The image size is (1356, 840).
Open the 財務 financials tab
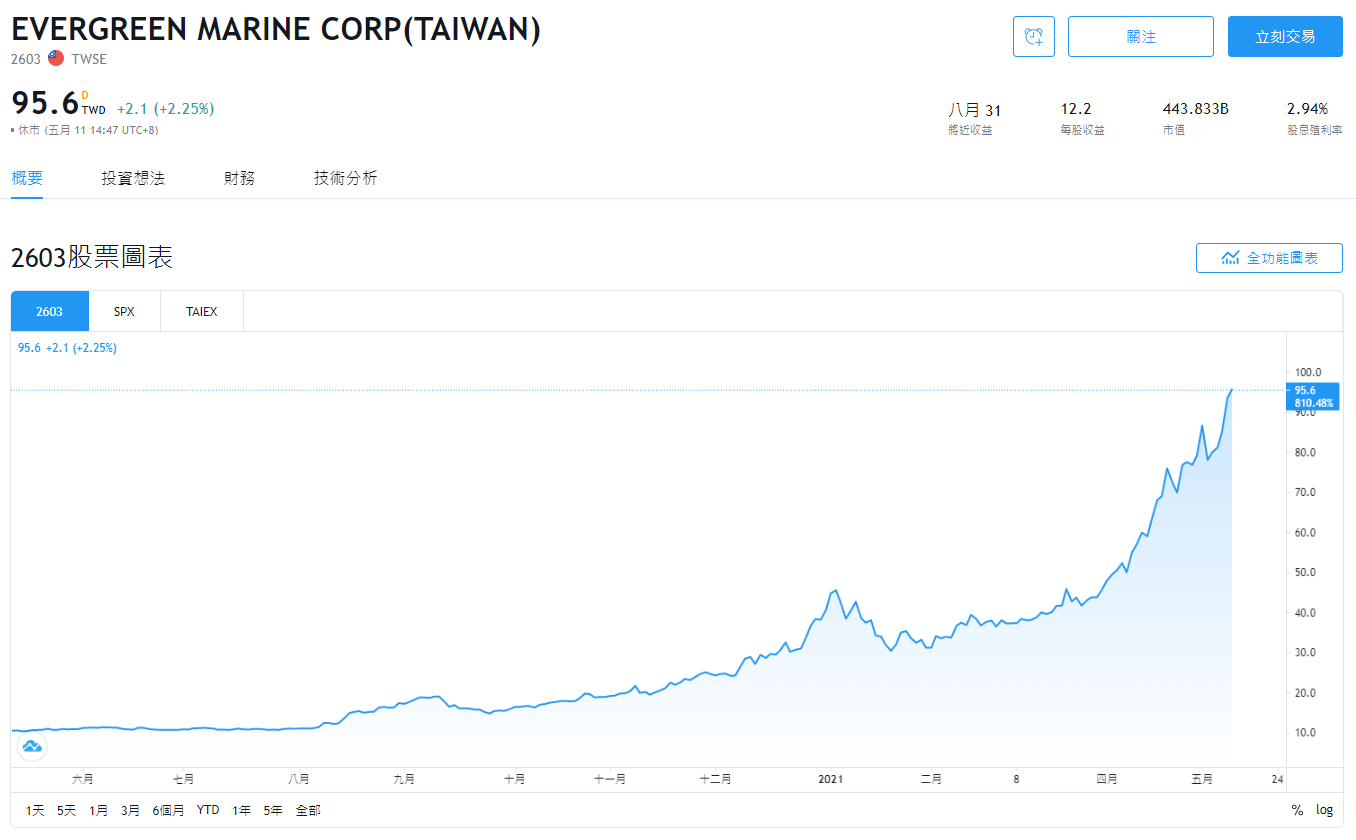click(239, 178)
